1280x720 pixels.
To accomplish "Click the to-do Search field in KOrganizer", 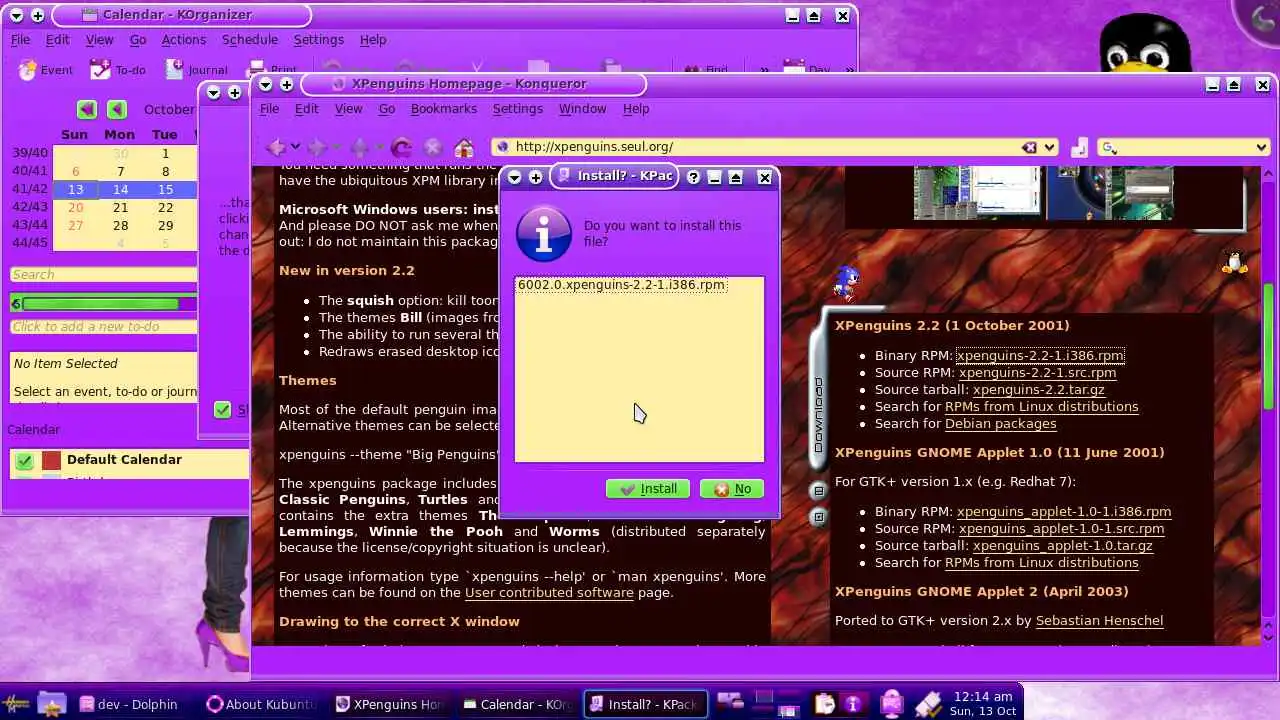I will [x=104, y=275].
